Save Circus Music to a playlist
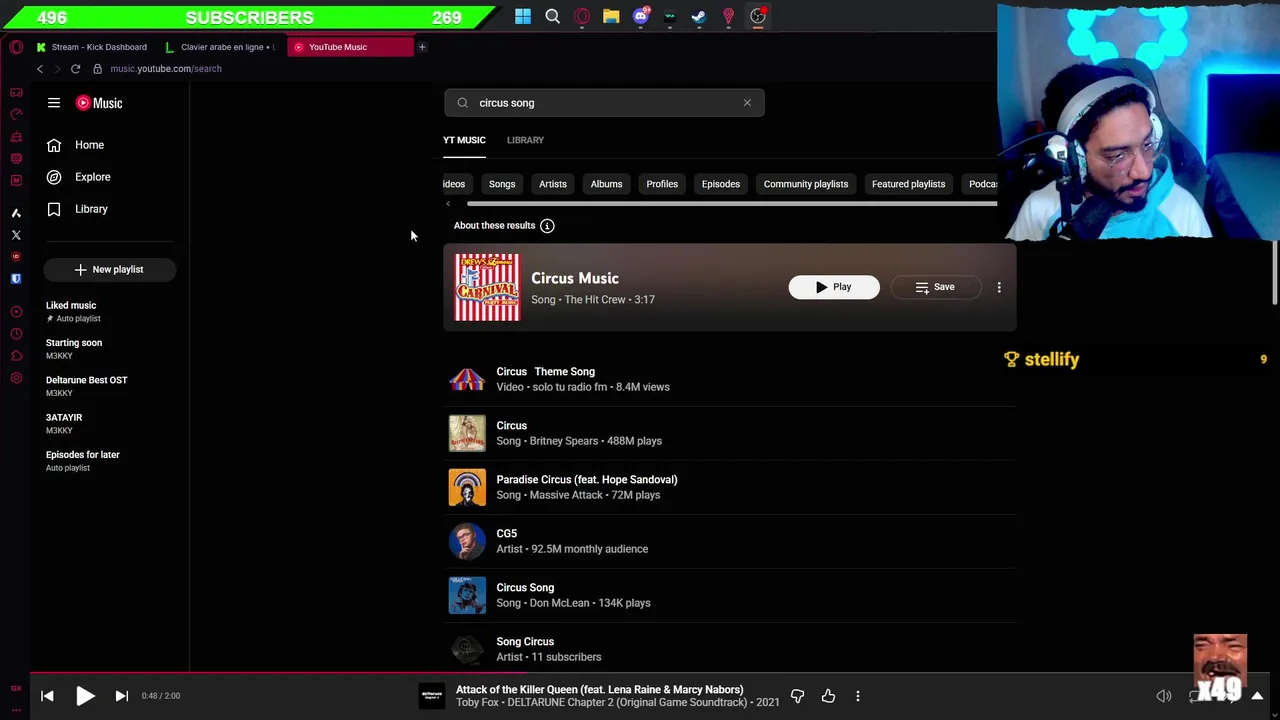This screenshot has width=1280, height=720. click(x=936, y=287)
